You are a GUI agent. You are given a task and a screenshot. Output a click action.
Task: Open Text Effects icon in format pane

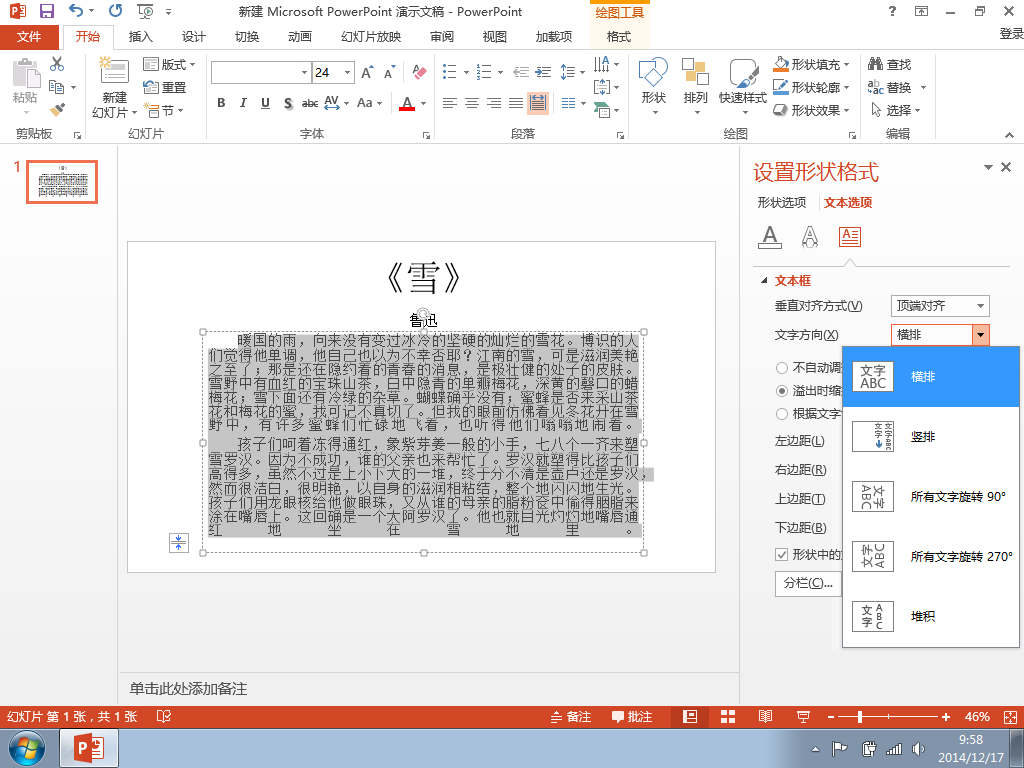tap(810, 236)
